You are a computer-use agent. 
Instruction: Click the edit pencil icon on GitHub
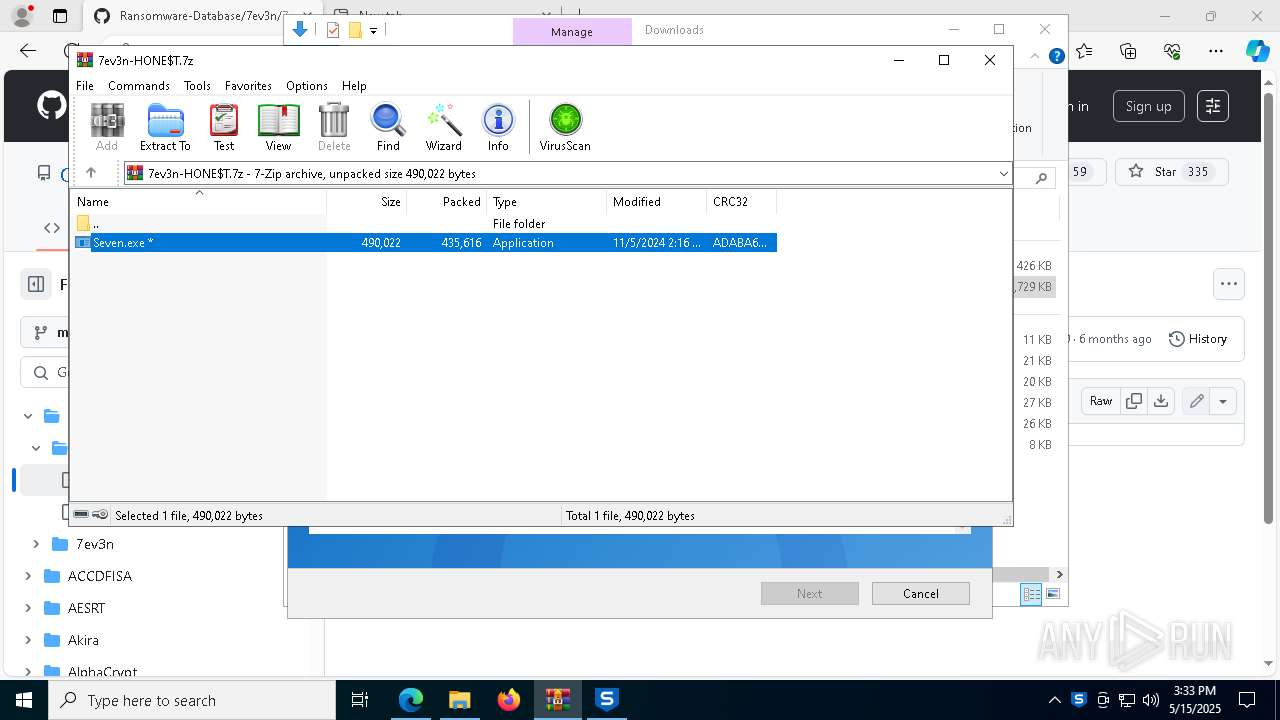[x=1196, y=401]
